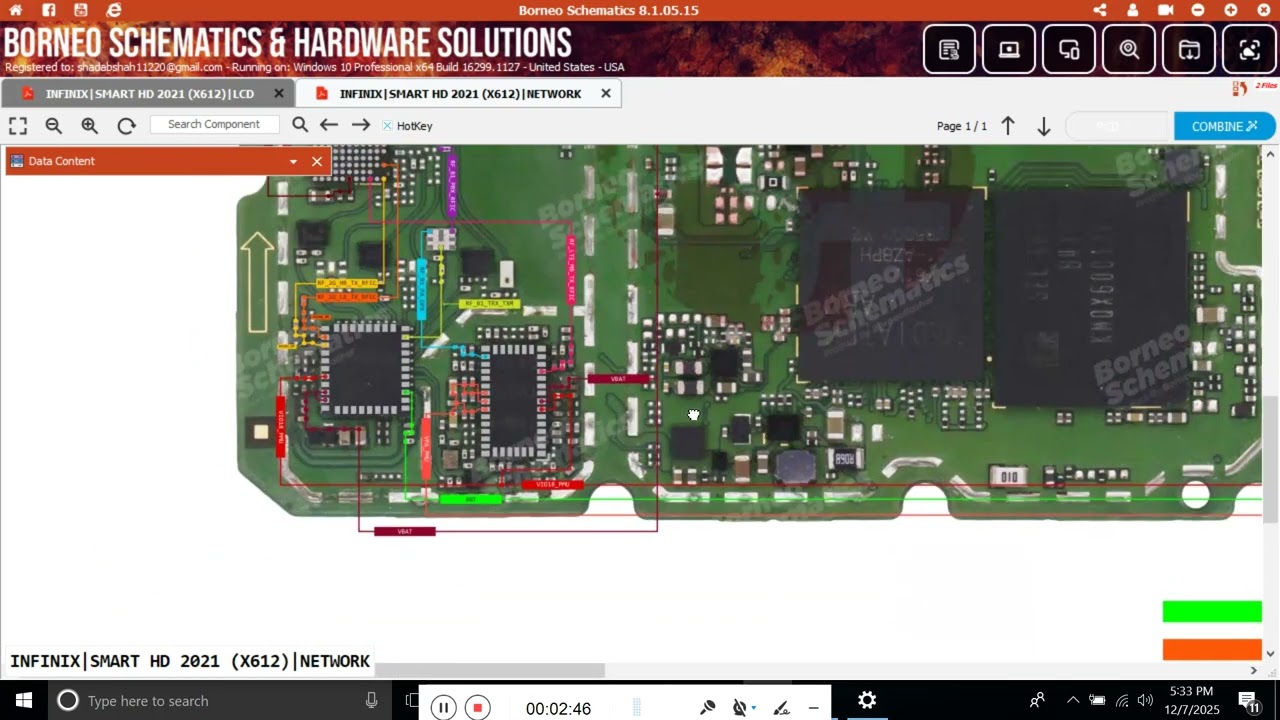Click the video camera icon in title bar
Image resolution: width=1280 pixels, height=720 pixels.
(1165, 10)
